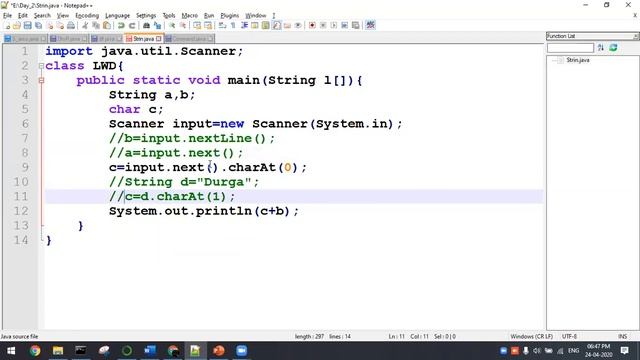
Task: Toggle show all characters pilcrow icon
Action: pos(233,25)
